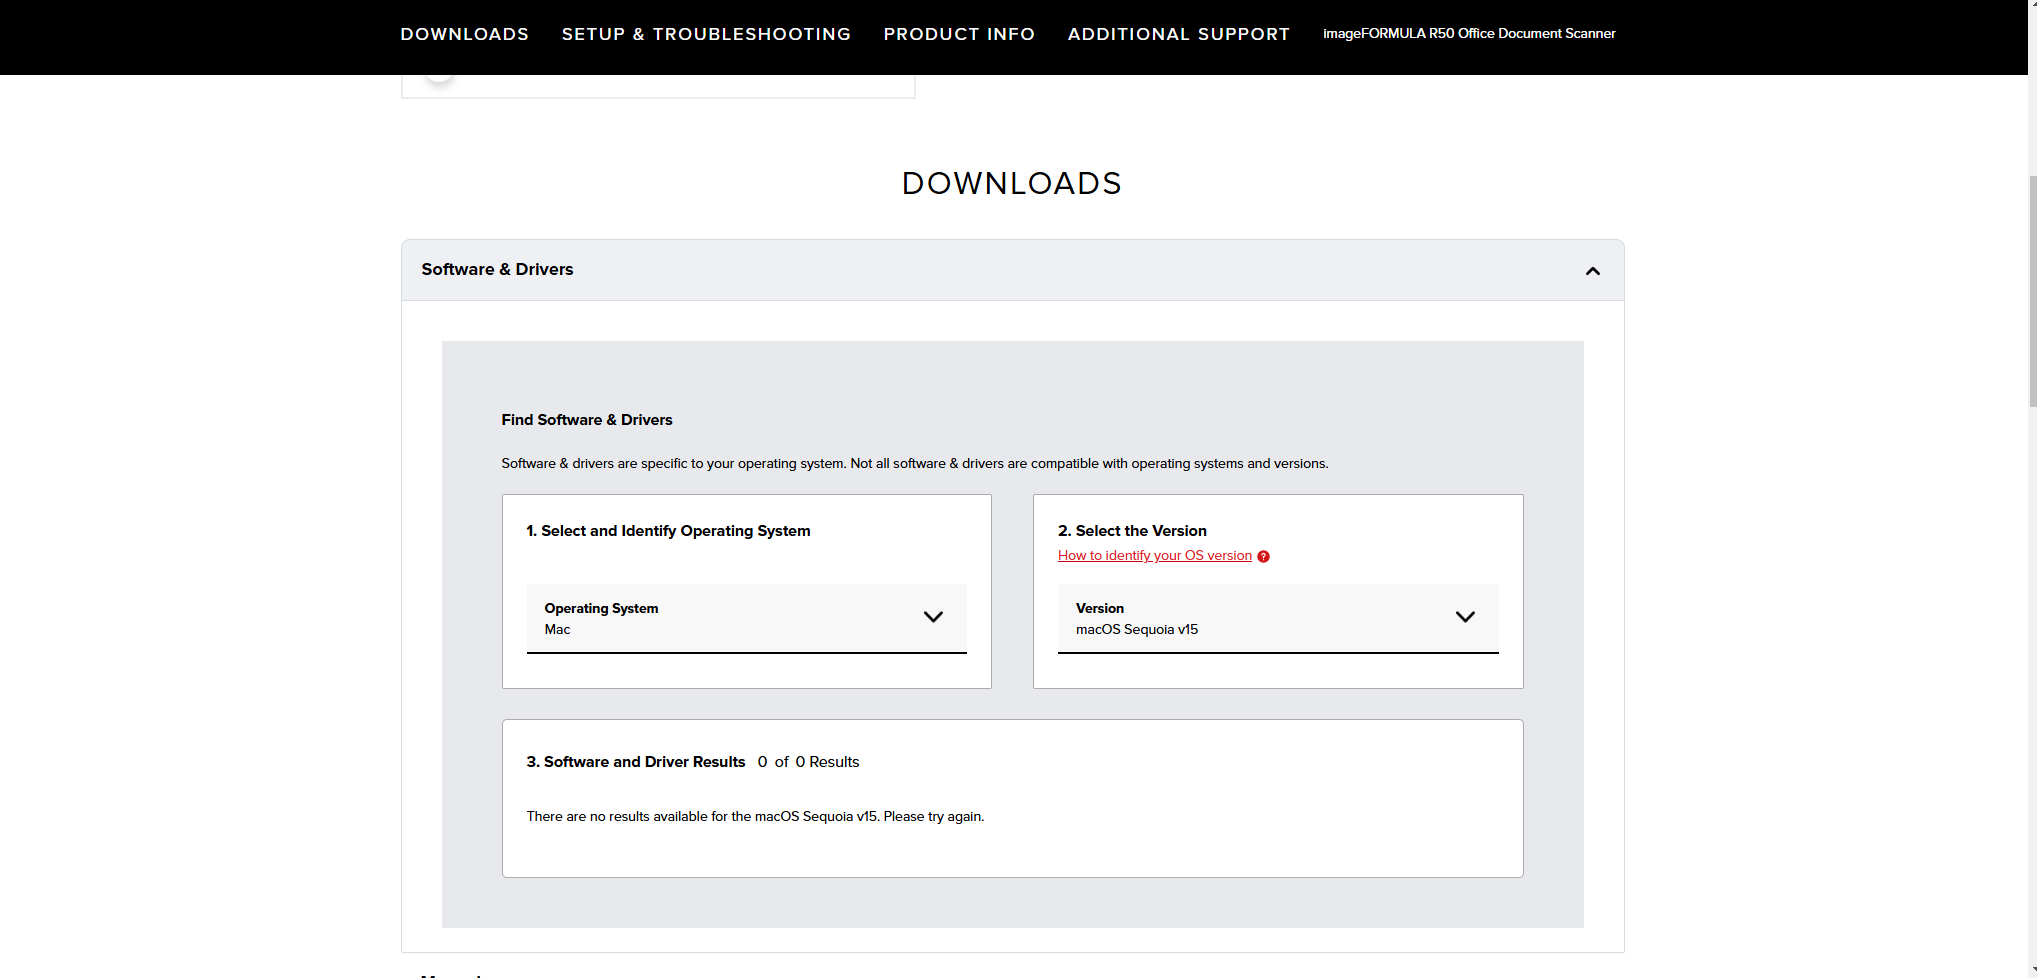Click the large DOWNLOADS section heading
The height and width of the screenshot is (978, 2037).
click(1011, 184)
